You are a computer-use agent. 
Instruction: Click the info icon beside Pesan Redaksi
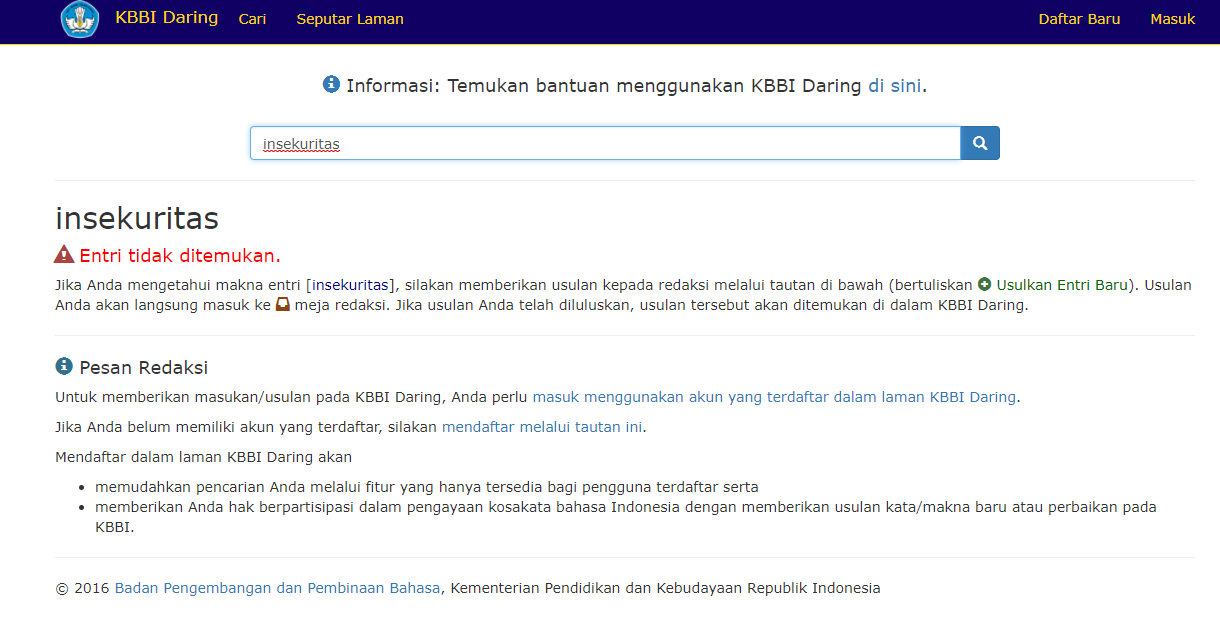[64, 366]
